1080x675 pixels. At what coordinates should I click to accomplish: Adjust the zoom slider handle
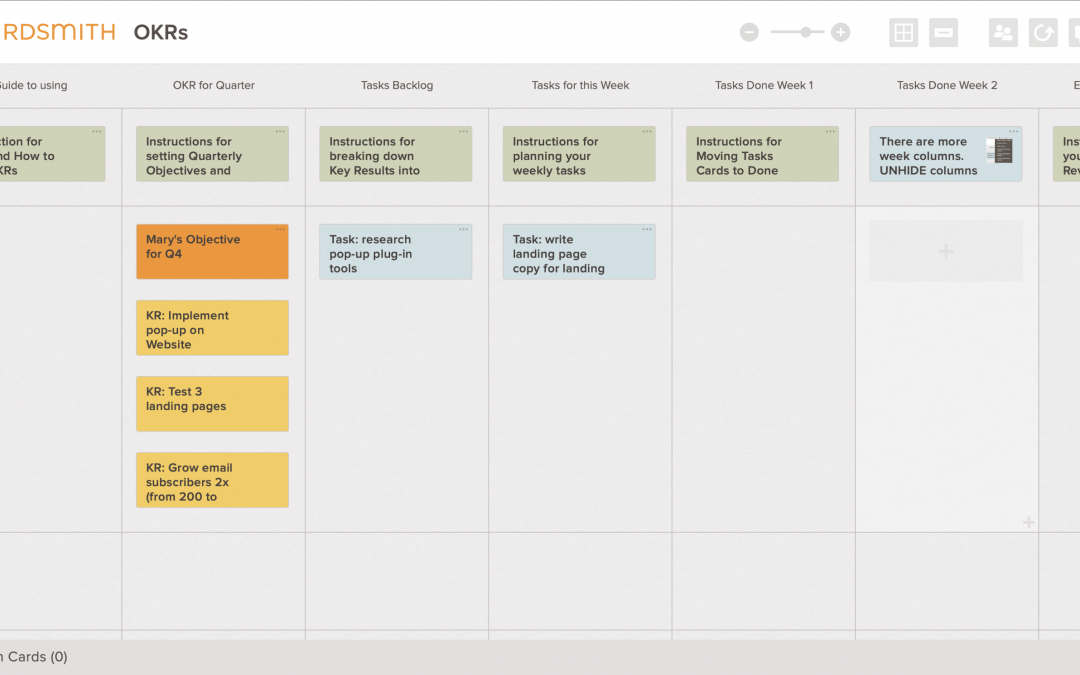[805, 32]
